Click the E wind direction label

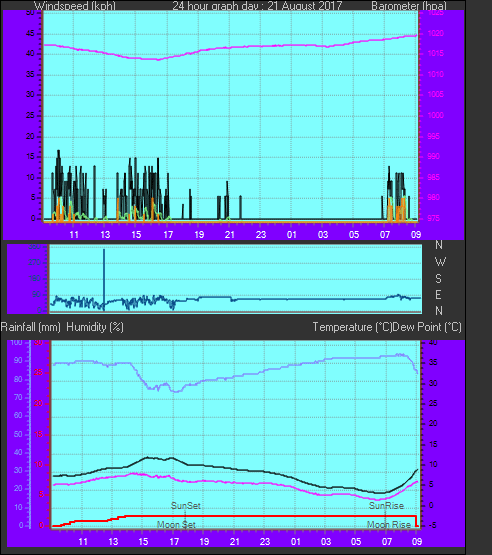(x=438, y=295)
